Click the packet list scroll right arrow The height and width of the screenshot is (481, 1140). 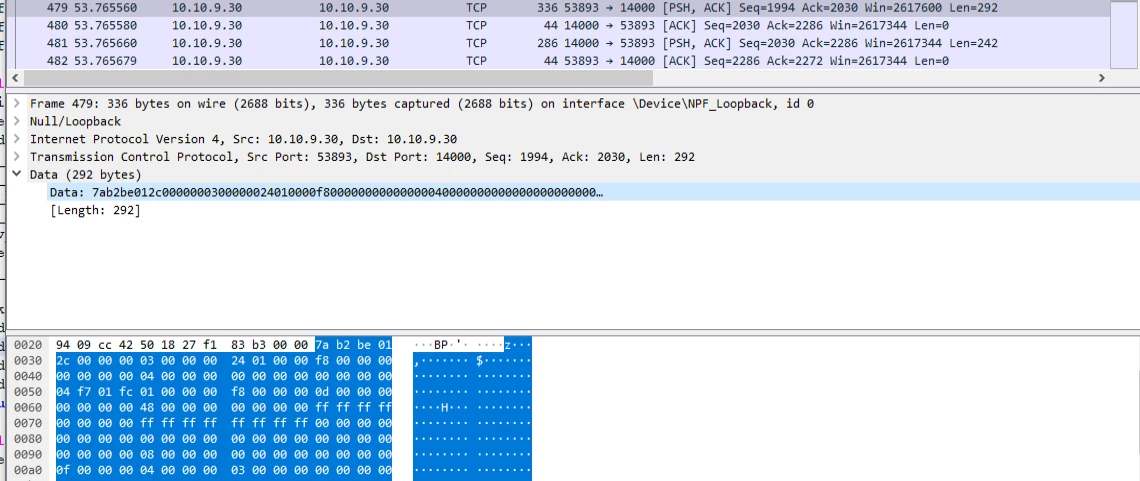(x=1102, y=78)
